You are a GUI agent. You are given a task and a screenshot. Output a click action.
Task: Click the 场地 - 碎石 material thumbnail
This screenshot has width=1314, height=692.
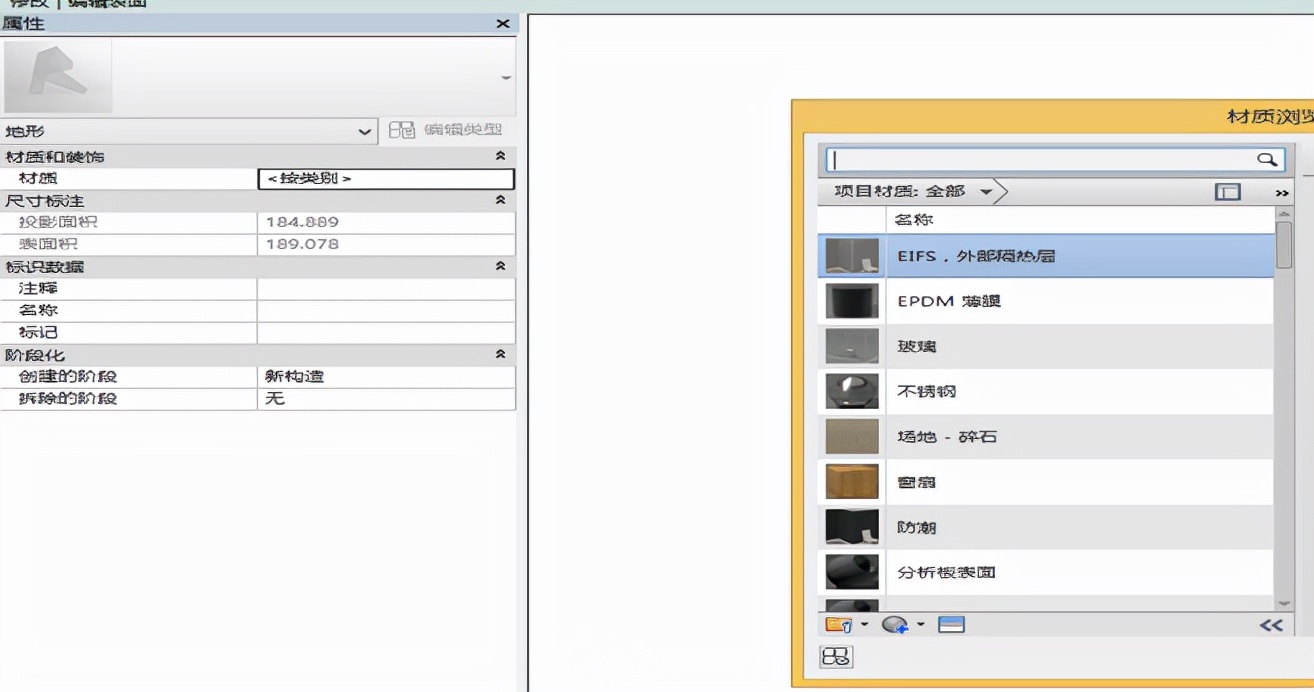pos(851,436)
